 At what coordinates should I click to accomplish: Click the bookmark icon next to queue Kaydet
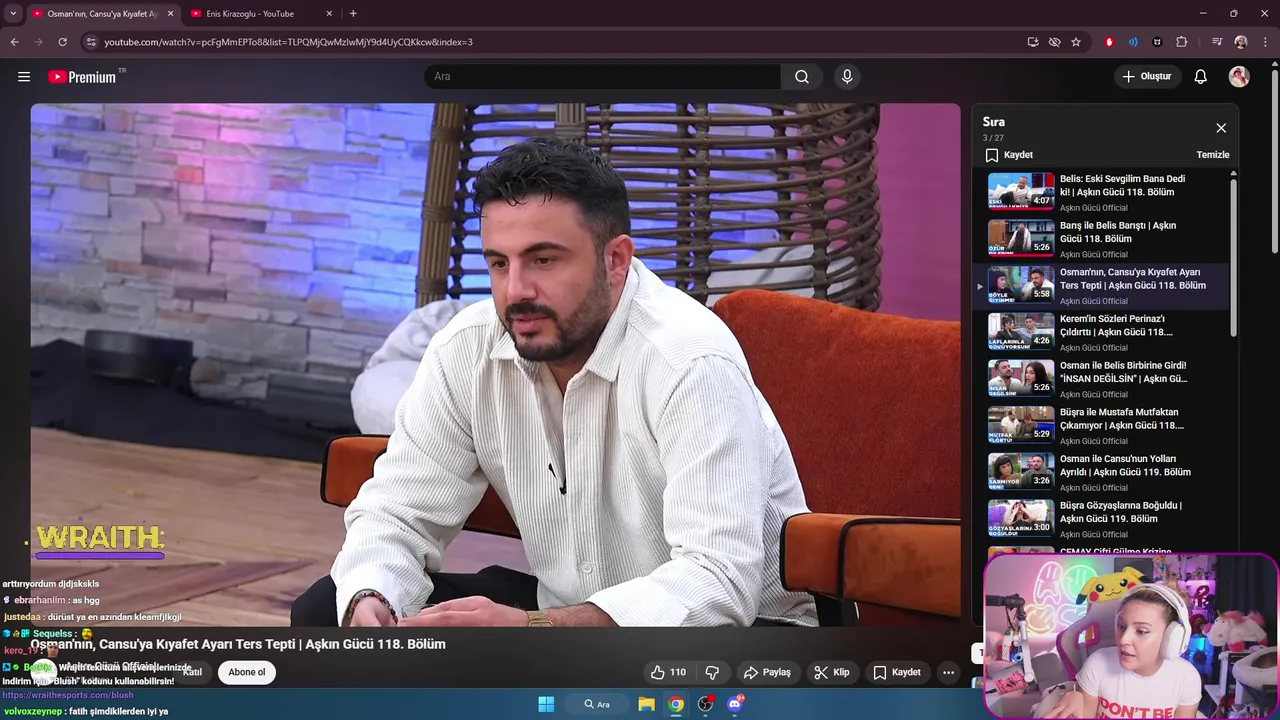point(992,155)
